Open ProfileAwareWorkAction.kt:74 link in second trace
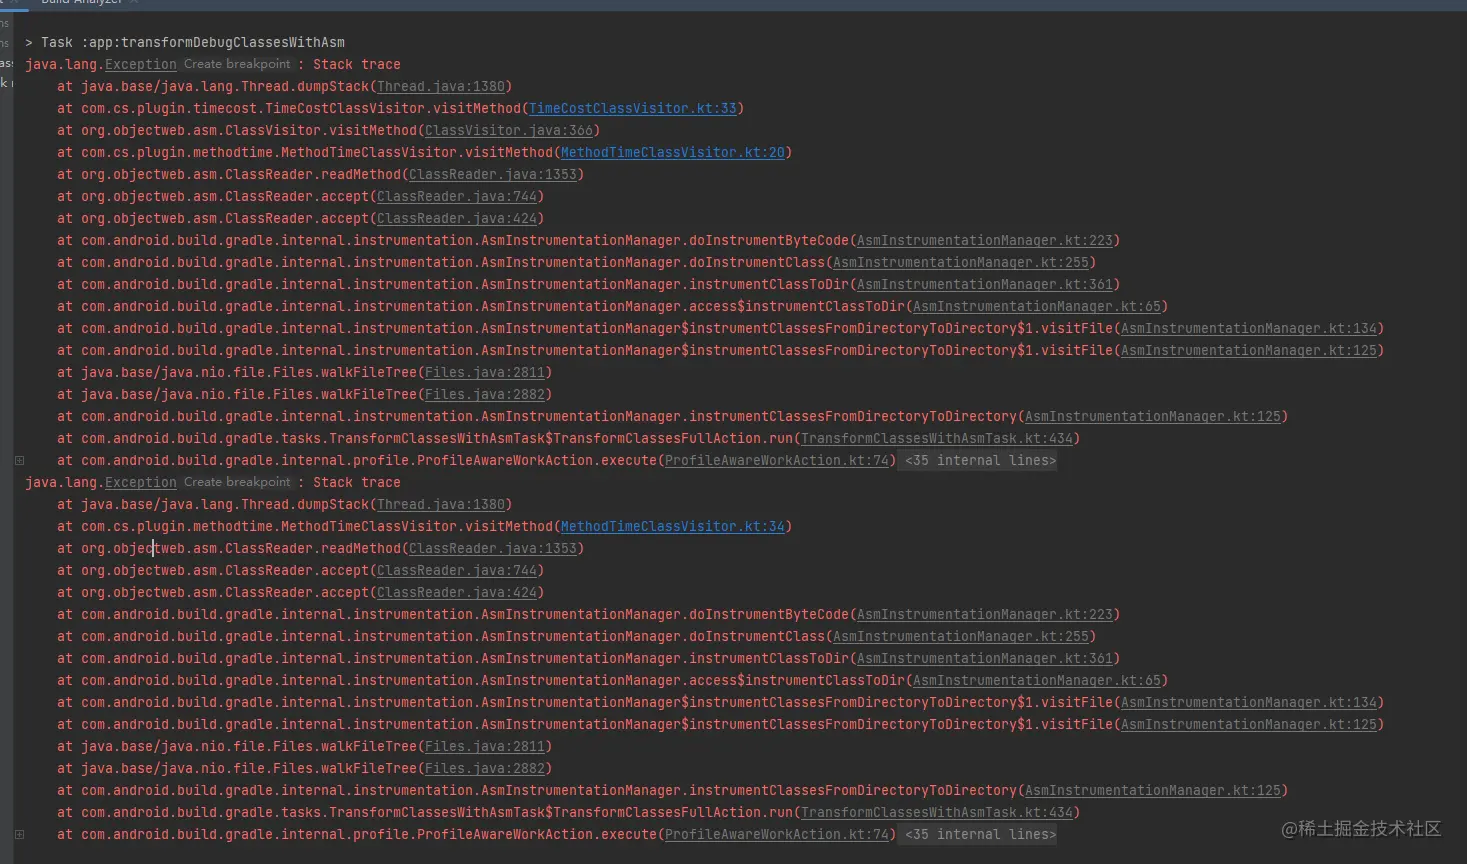 [777, 834]
